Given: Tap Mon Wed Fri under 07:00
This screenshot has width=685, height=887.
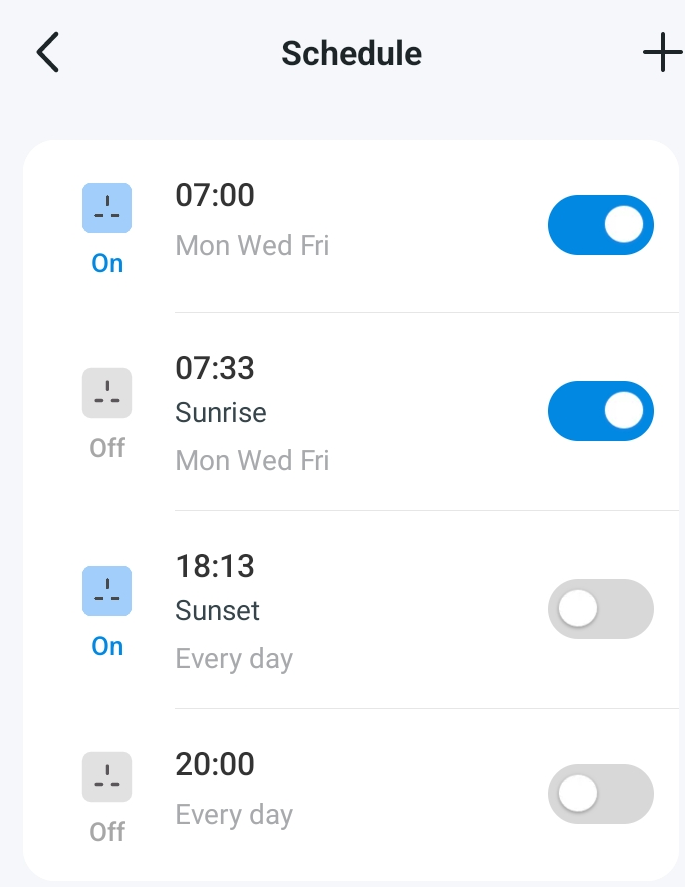Looking at the screenshot, I should click(252, 245).
